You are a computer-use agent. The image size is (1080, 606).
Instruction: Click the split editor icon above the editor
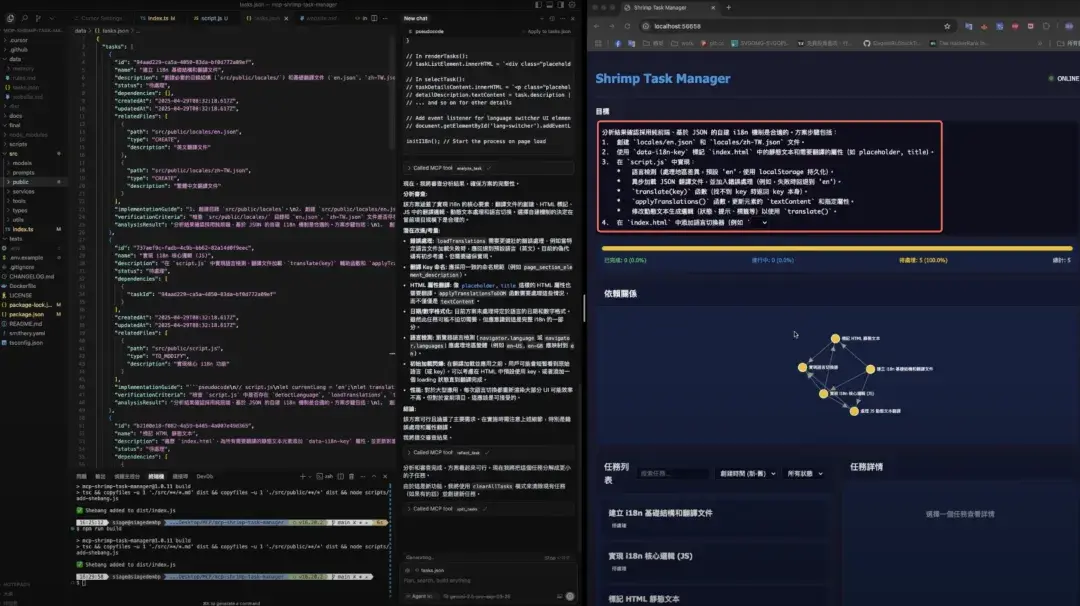374,18
